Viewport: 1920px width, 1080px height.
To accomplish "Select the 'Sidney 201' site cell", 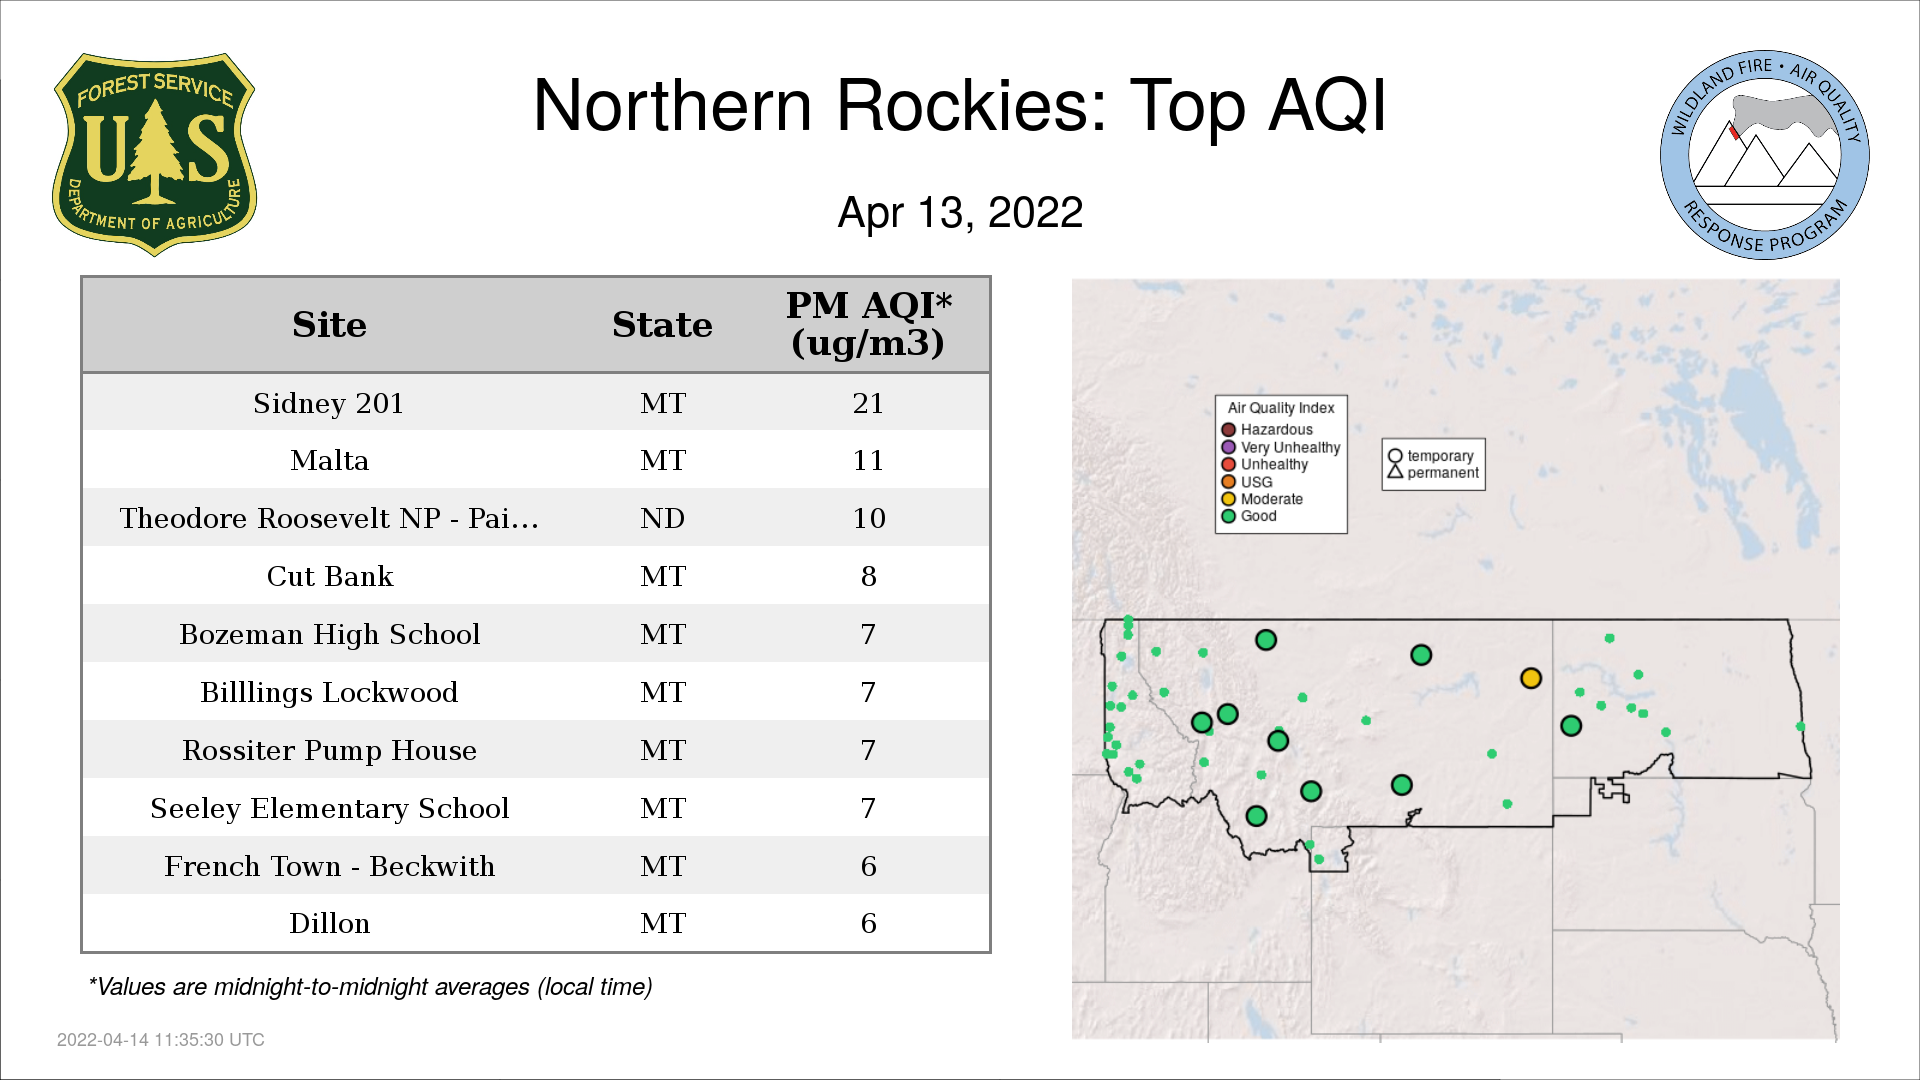I will point(329,403).
